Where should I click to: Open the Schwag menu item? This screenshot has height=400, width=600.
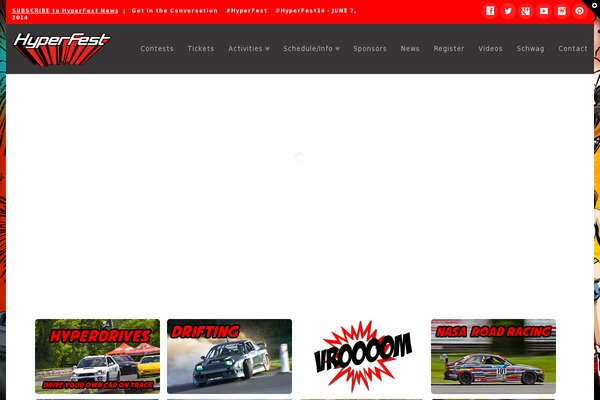530,49
